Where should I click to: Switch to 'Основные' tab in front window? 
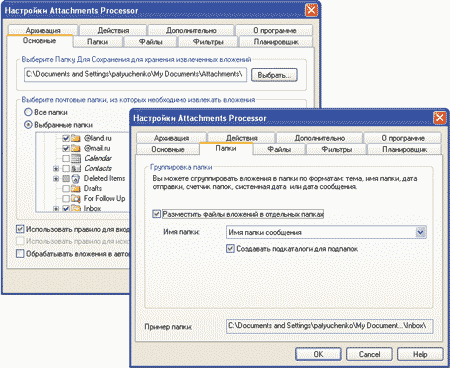coord(168,149)
